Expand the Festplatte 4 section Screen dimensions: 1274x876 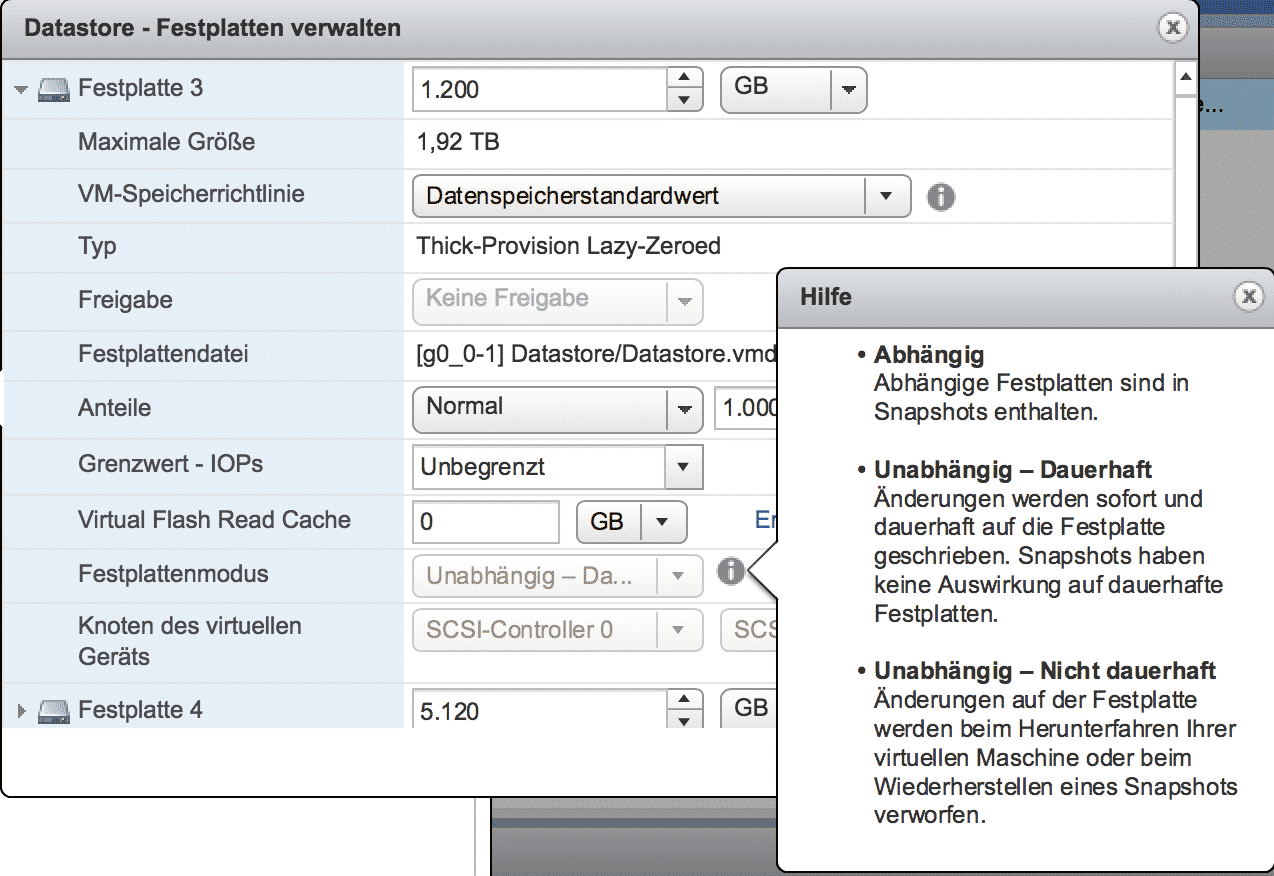coord(22,711)
